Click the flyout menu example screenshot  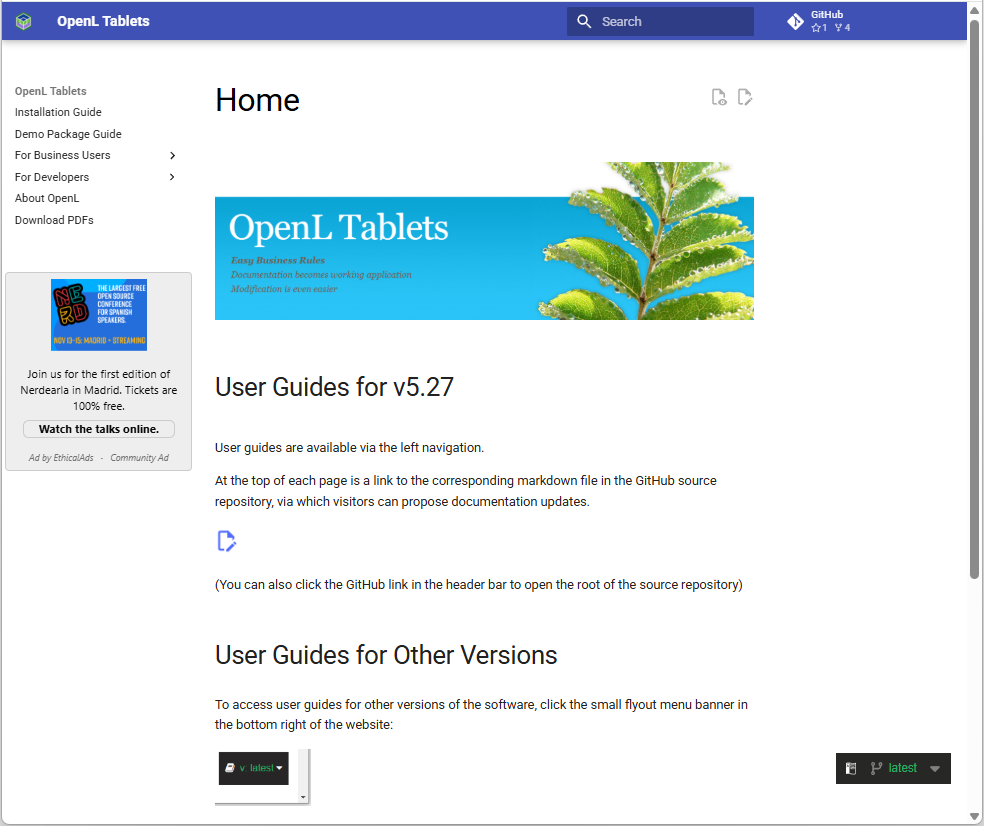(x=262, y=776)
